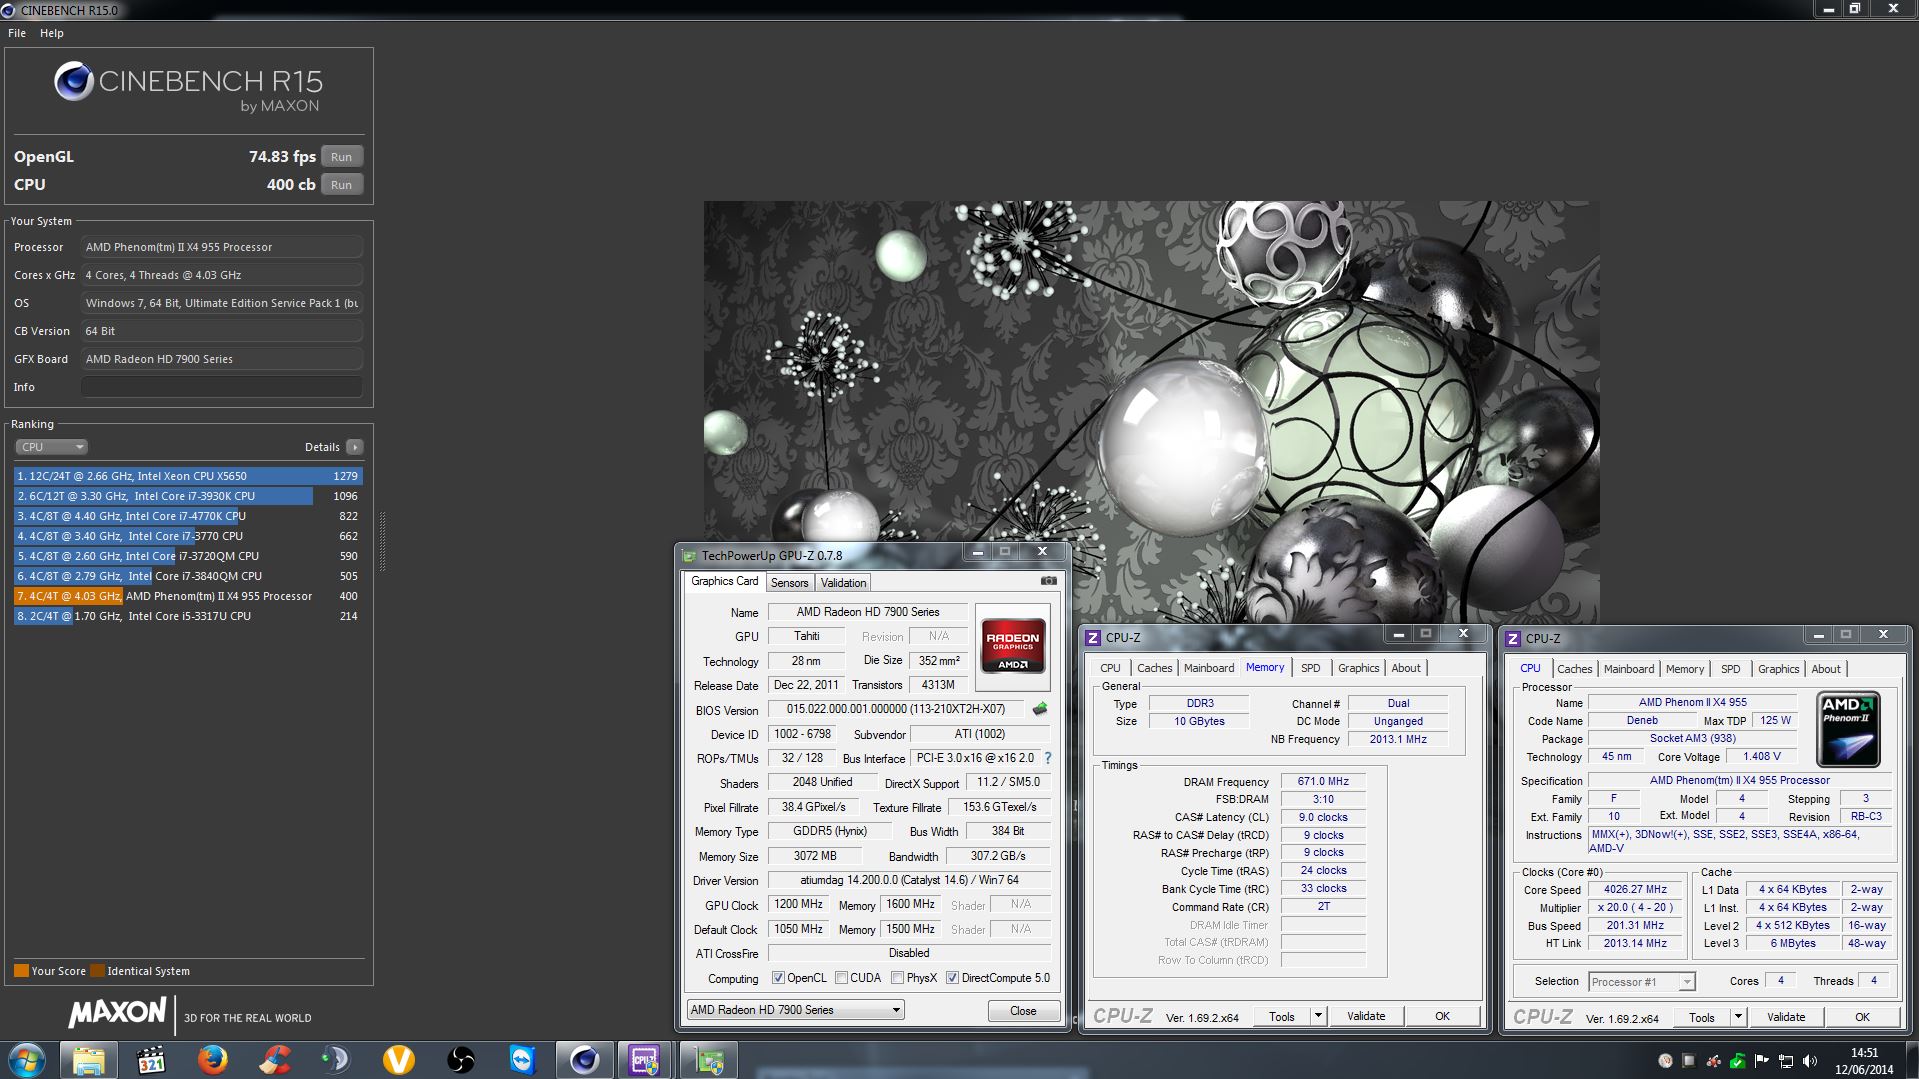Click Close button in GPU-Z
Screen dimensions: 1919x1079
tap(1023, 1011)
